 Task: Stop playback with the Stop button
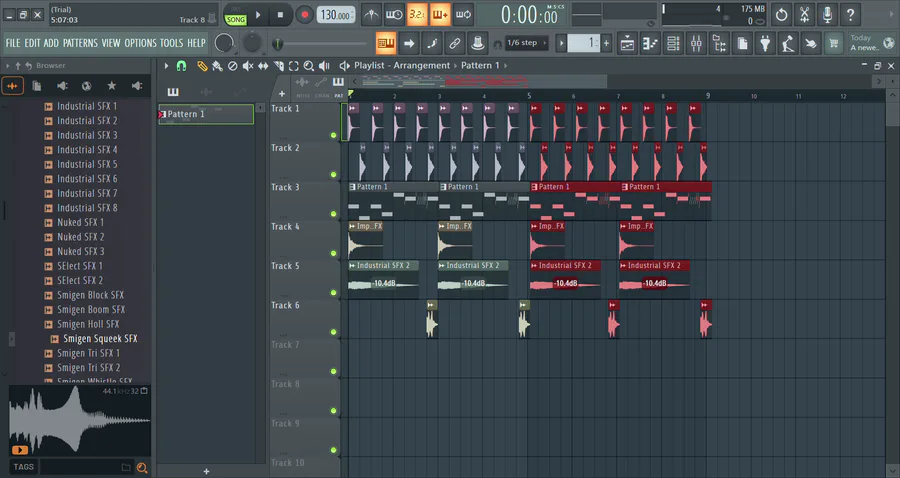(280, 15)
